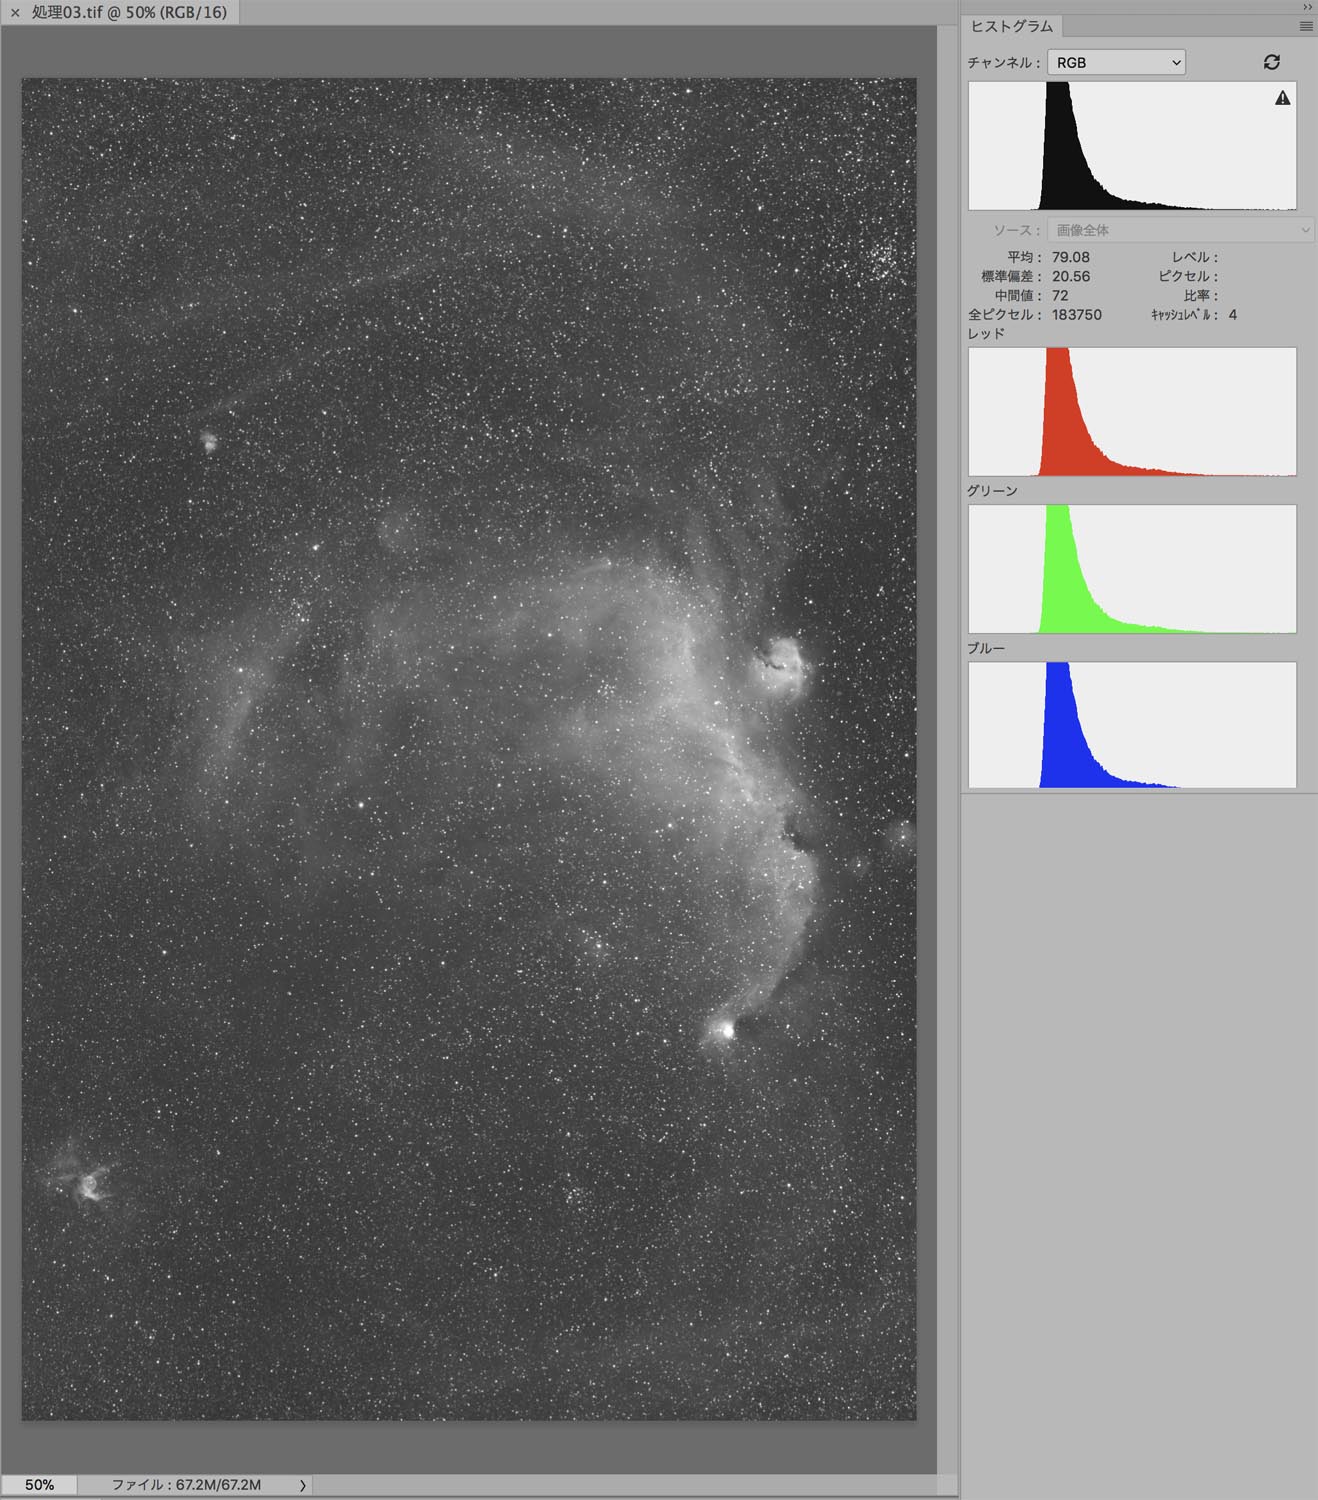Switch to the ヒストグラム panel tab
The image size is (1318, 1500).
click(1012, 27)
